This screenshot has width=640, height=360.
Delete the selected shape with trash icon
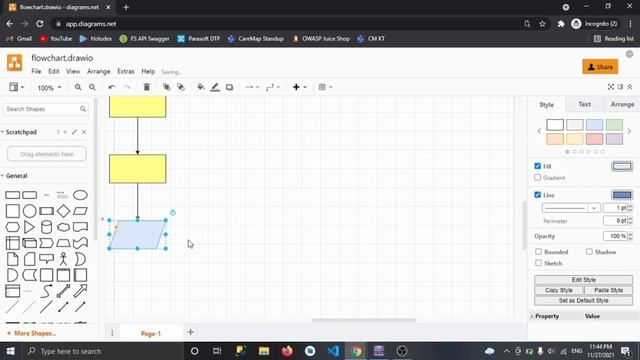tap(147, 87)
